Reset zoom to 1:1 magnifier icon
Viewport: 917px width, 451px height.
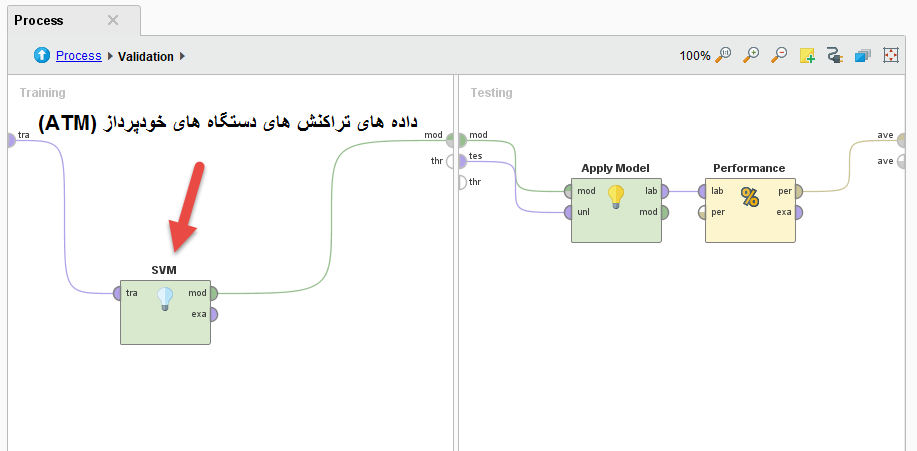point(724,56)
